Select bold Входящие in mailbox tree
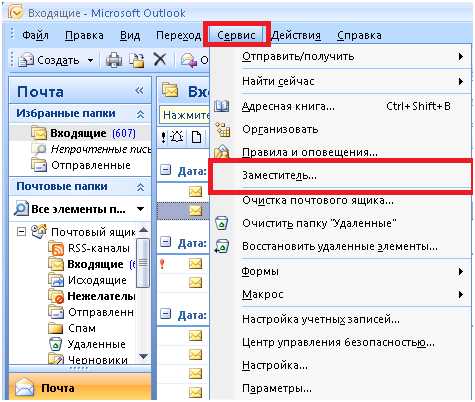Image resolution: width=475 pixels, height=402 pixels. click(x=92, y=264)
